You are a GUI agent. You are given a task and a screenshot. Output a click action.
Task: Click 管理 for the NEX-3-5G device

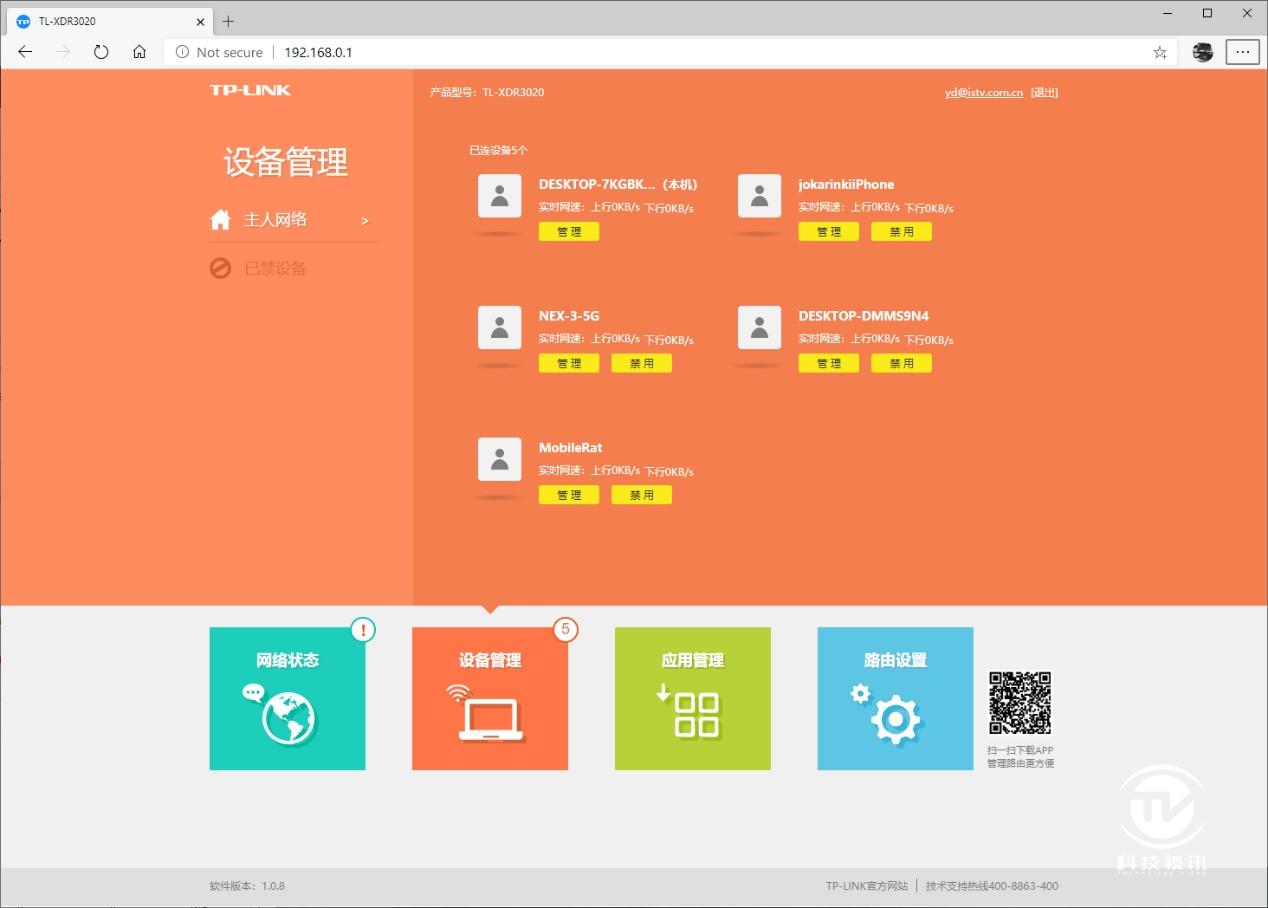point(568,363)
